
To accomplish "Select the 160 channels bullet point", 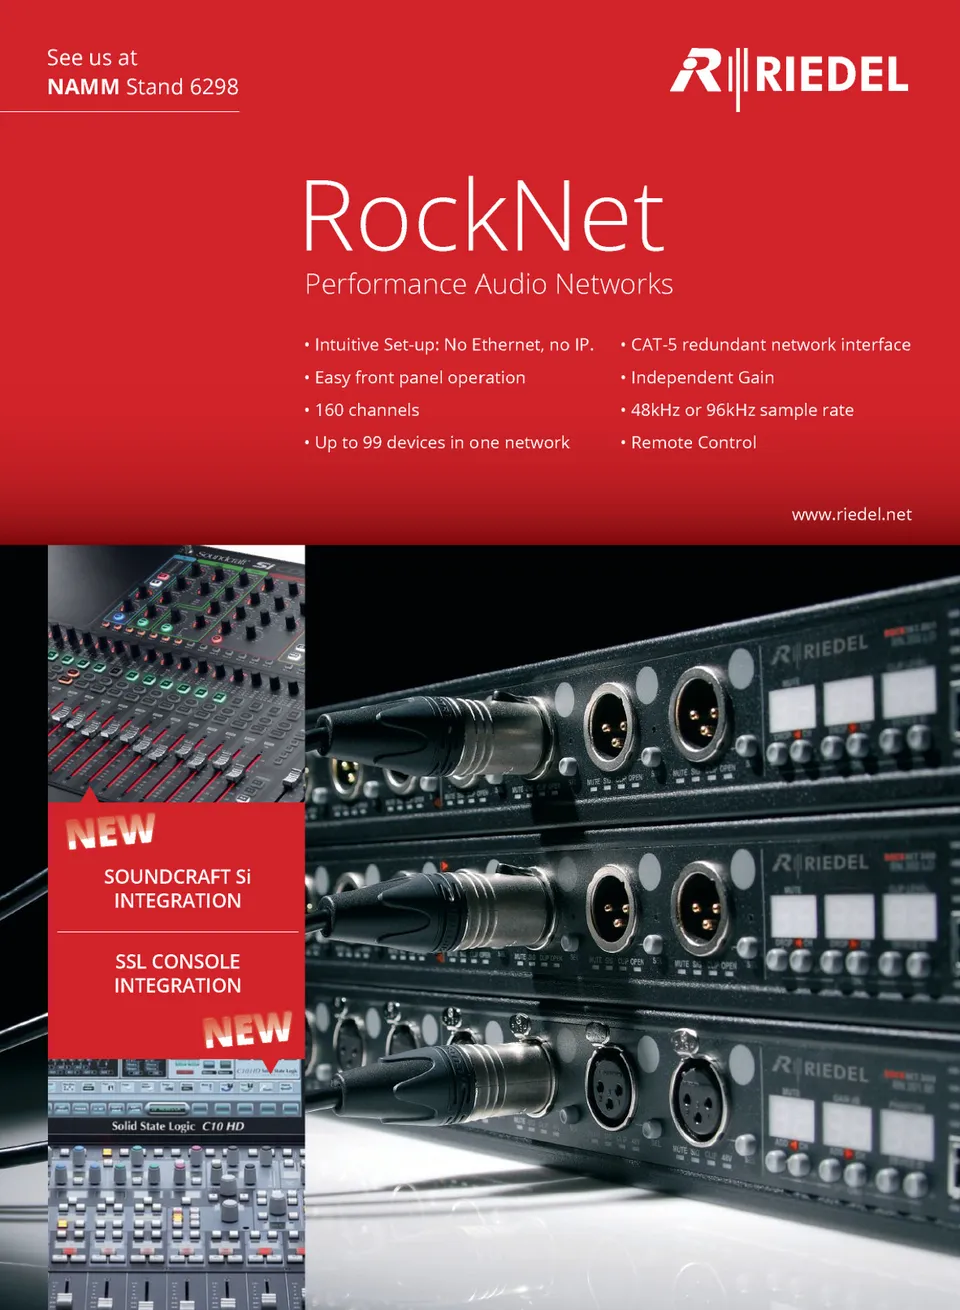I will (x=366, y=410).
